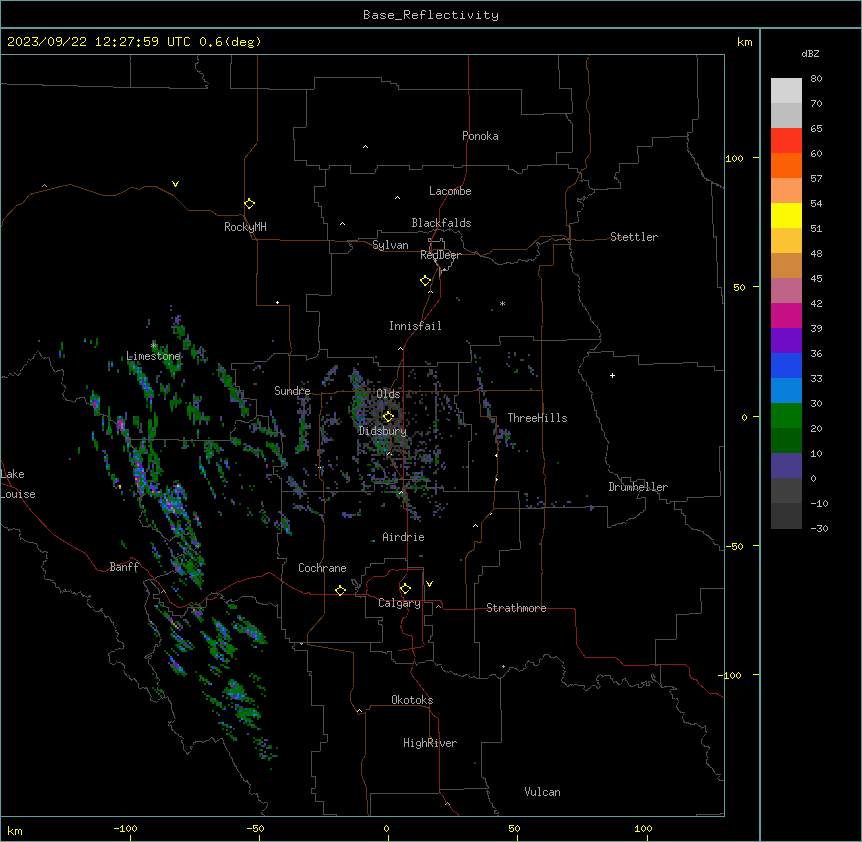
Task: Click the dBZ legend heading
Action: pos(810,54)
